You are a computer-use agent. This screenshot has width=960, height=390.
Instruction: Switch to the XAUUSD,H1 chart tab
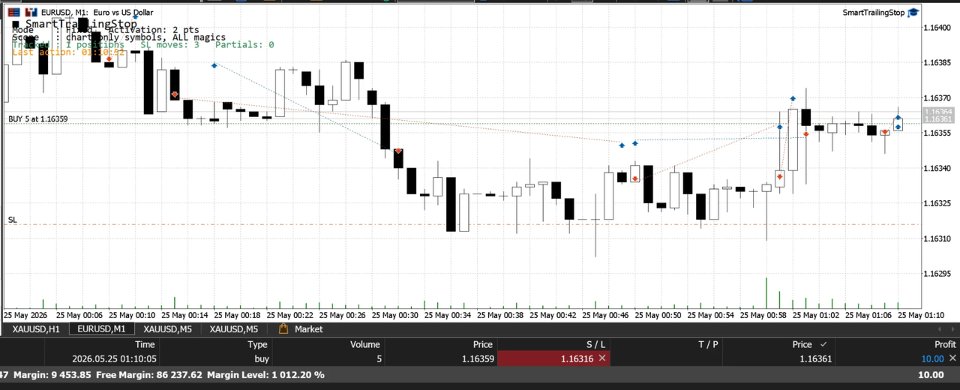point(37,329)
